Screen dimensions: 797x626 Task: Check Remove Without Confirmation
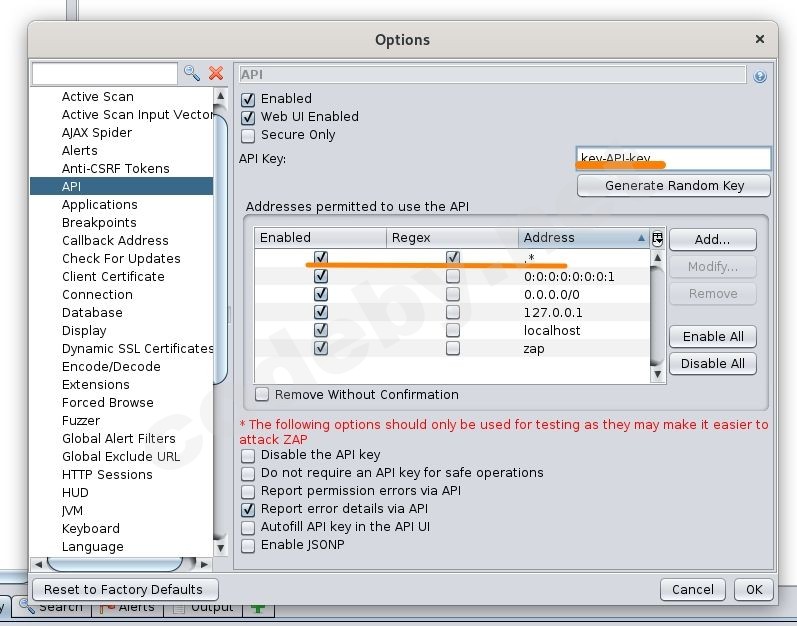click(262, 395)
